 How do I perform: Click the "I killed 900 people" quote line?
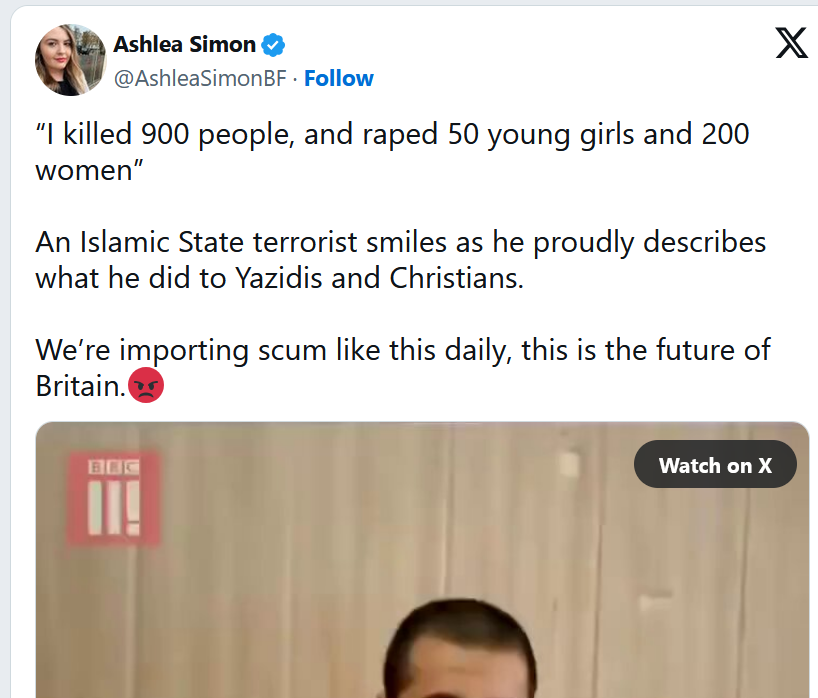[392, 135]
